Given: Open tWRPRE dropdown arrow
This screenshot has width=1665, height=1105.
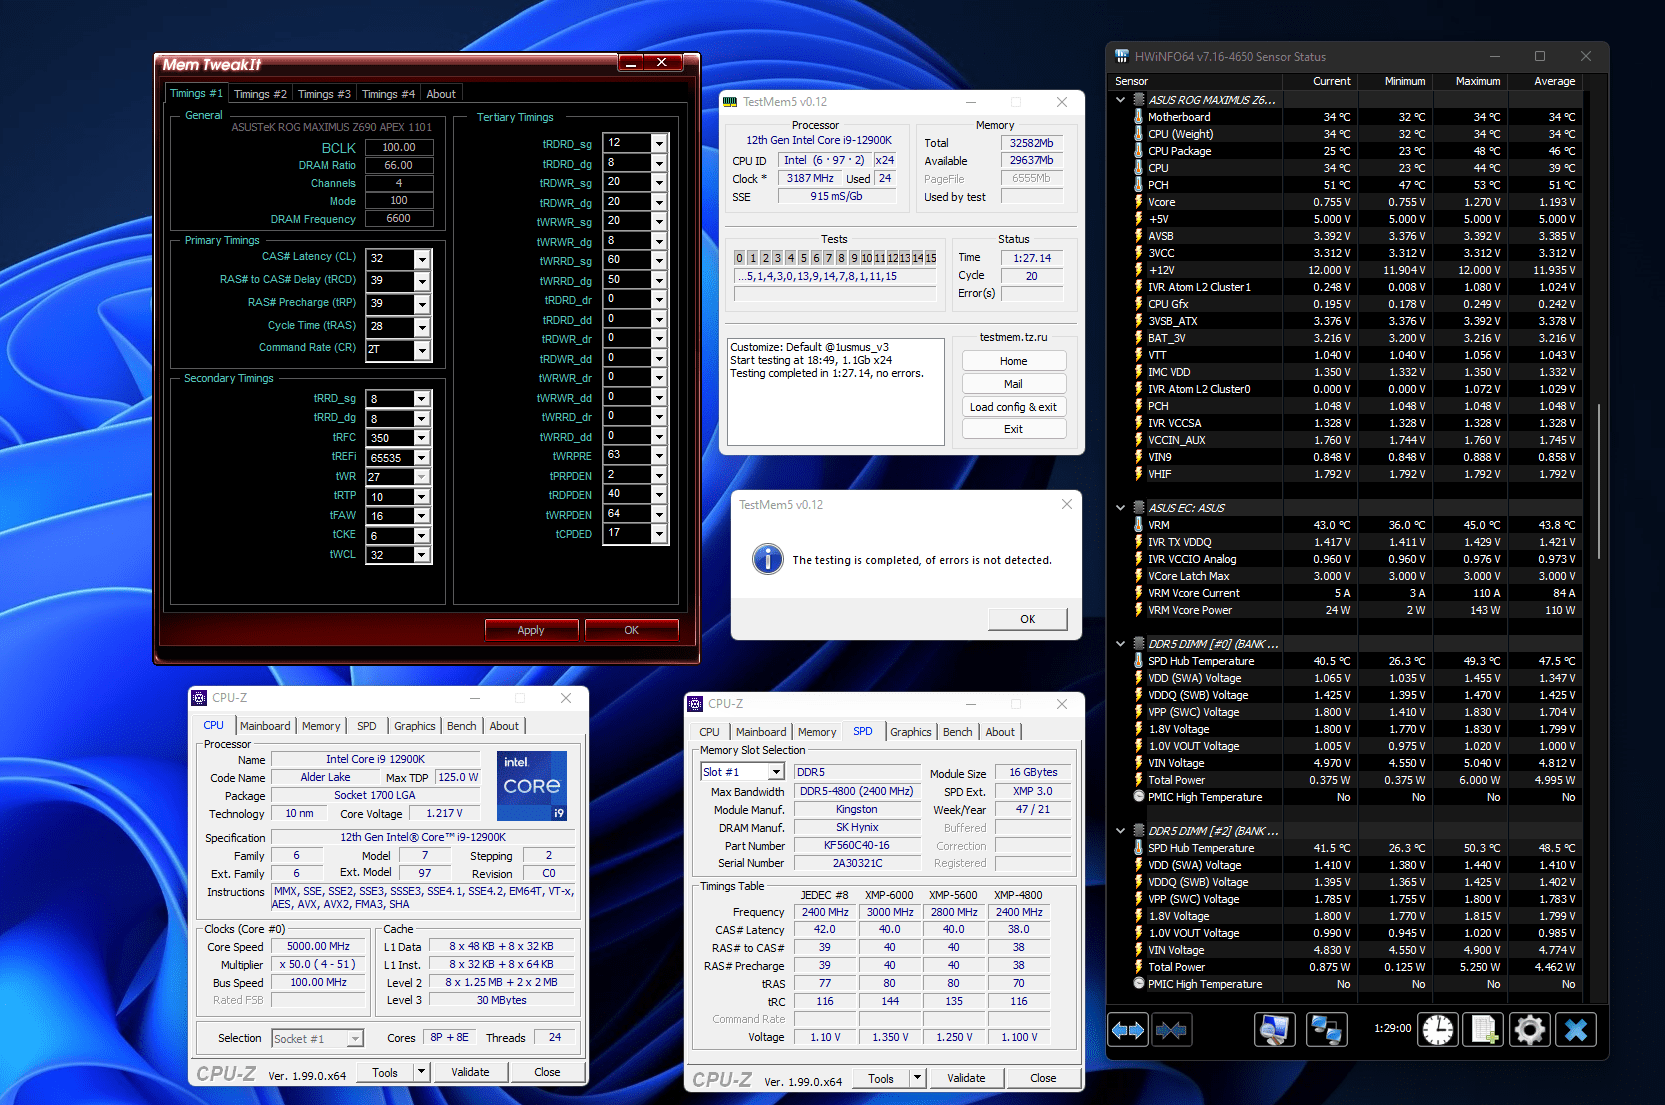Looking at the screenshot, I should [x=659, y=456].
